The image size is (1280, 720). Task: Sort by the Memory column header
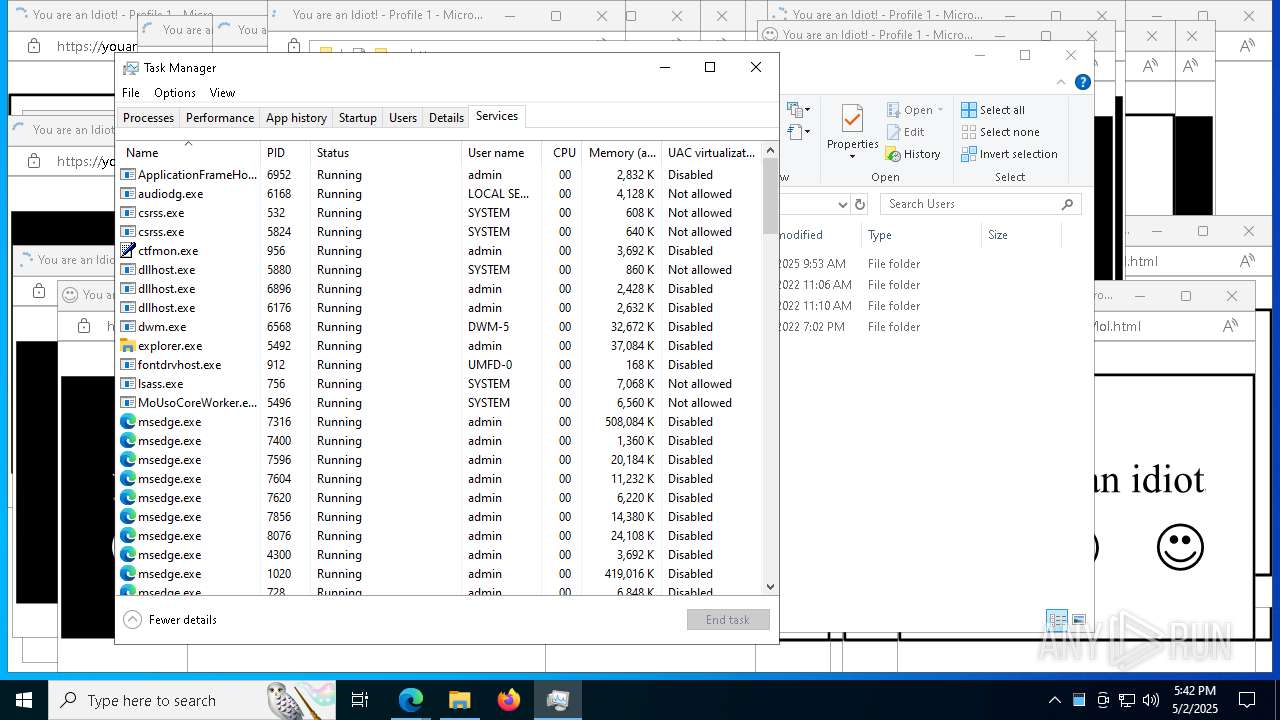point(622,153)
